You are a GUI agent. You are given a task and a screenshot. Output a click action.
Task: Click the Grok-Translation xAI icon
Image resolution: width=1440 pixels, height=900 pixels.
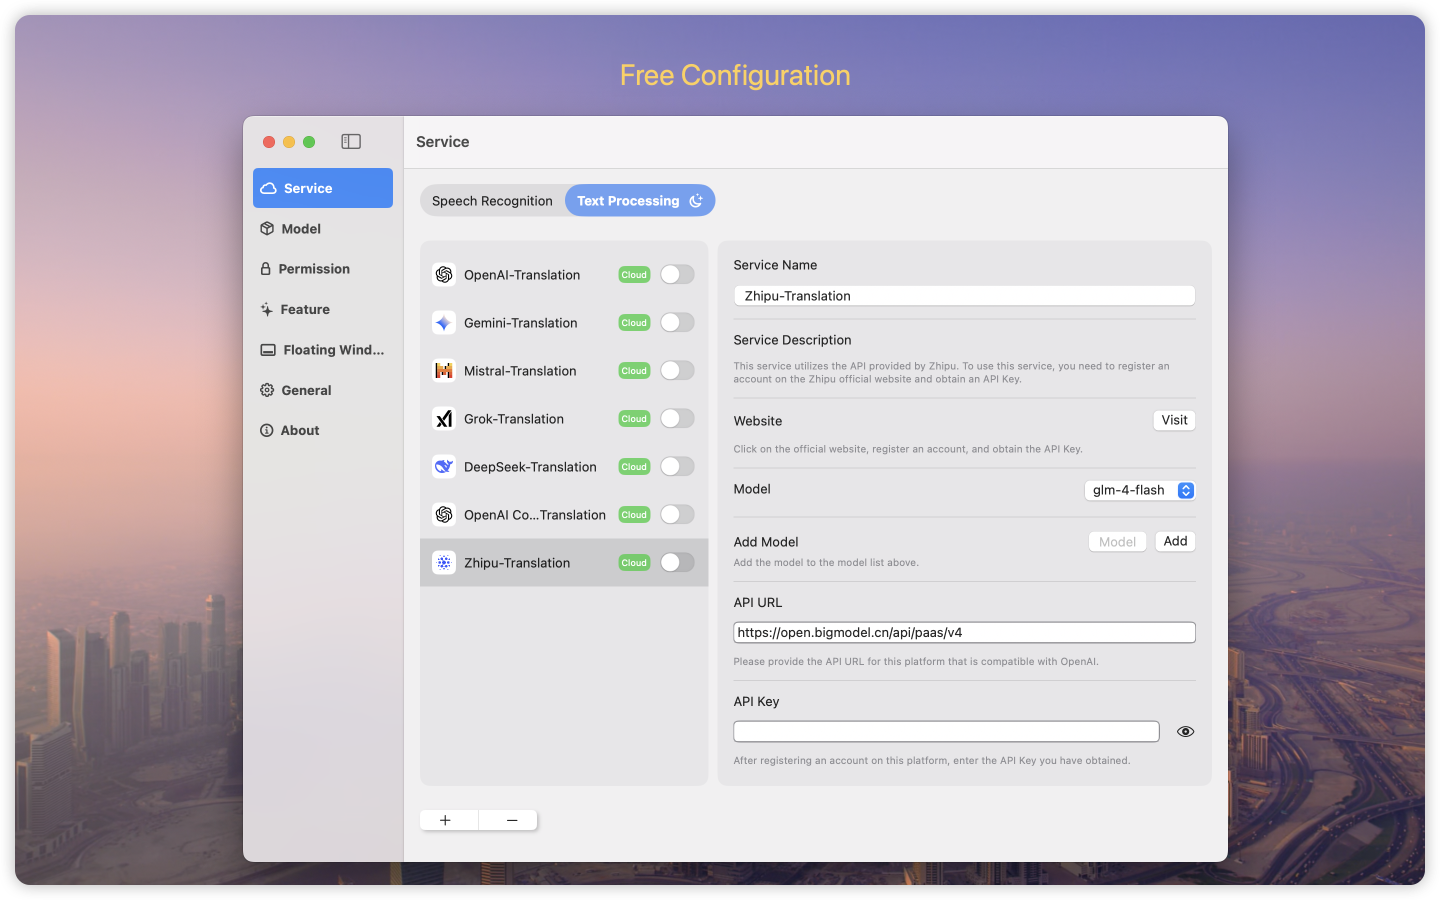(444, 419)
